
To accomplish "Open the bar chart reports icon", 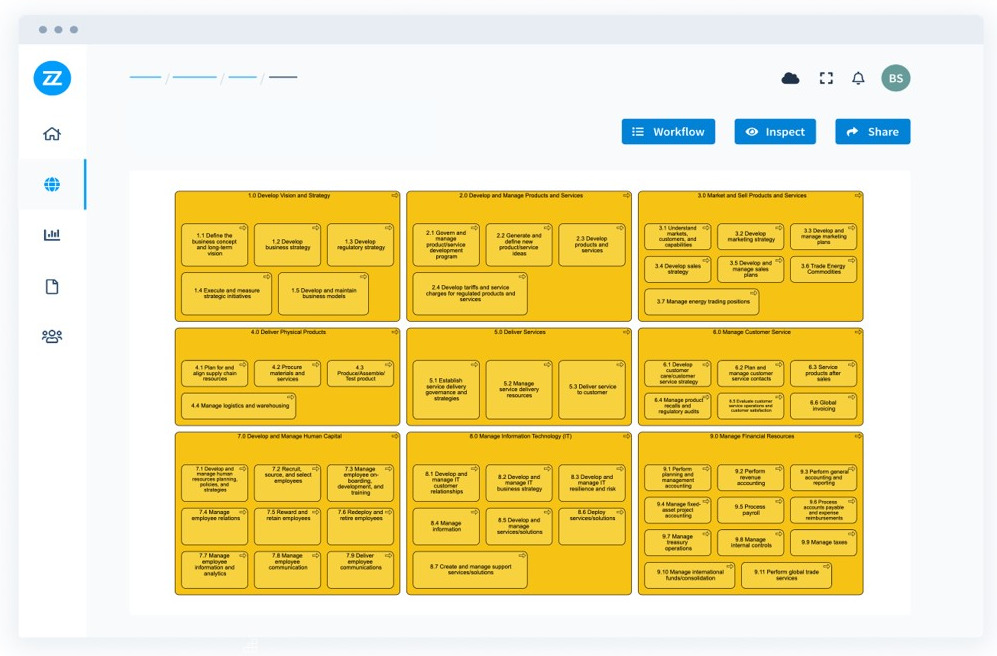I will pos(52,235).
